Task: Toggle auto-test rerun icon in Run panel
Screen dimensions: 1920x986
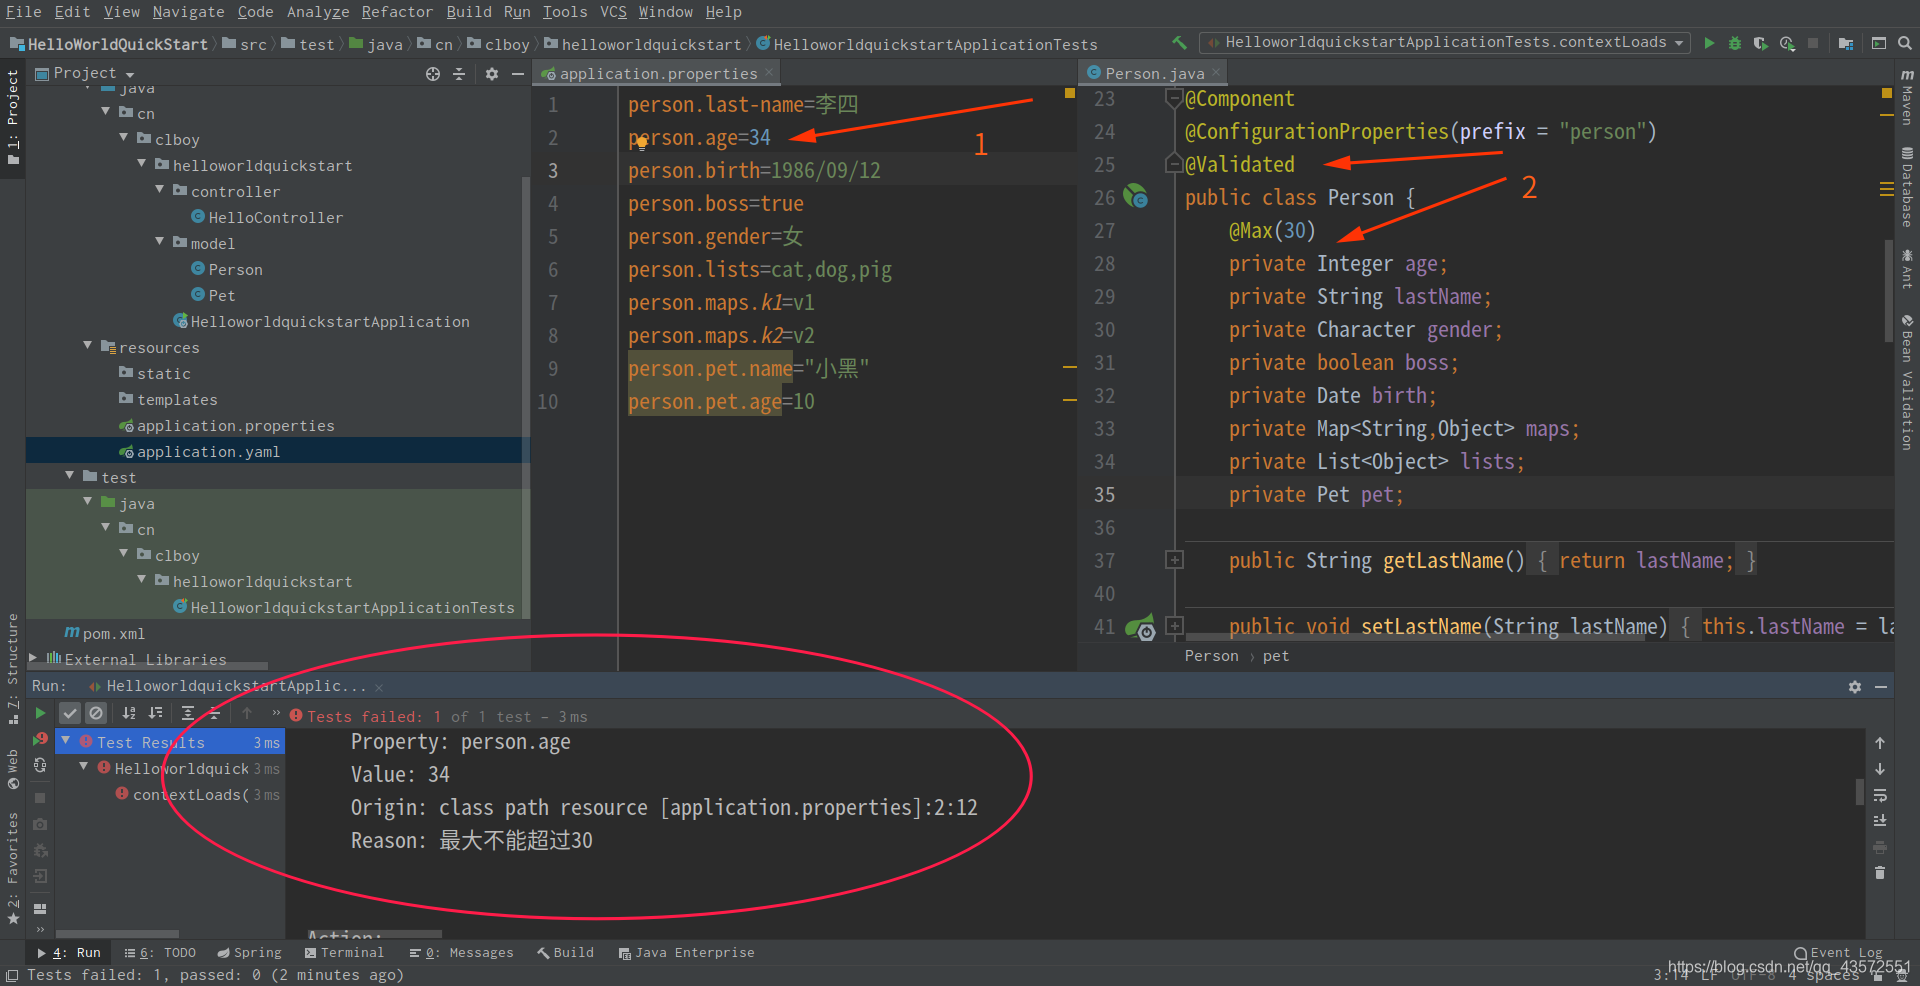Action: (x=40, y=765)
